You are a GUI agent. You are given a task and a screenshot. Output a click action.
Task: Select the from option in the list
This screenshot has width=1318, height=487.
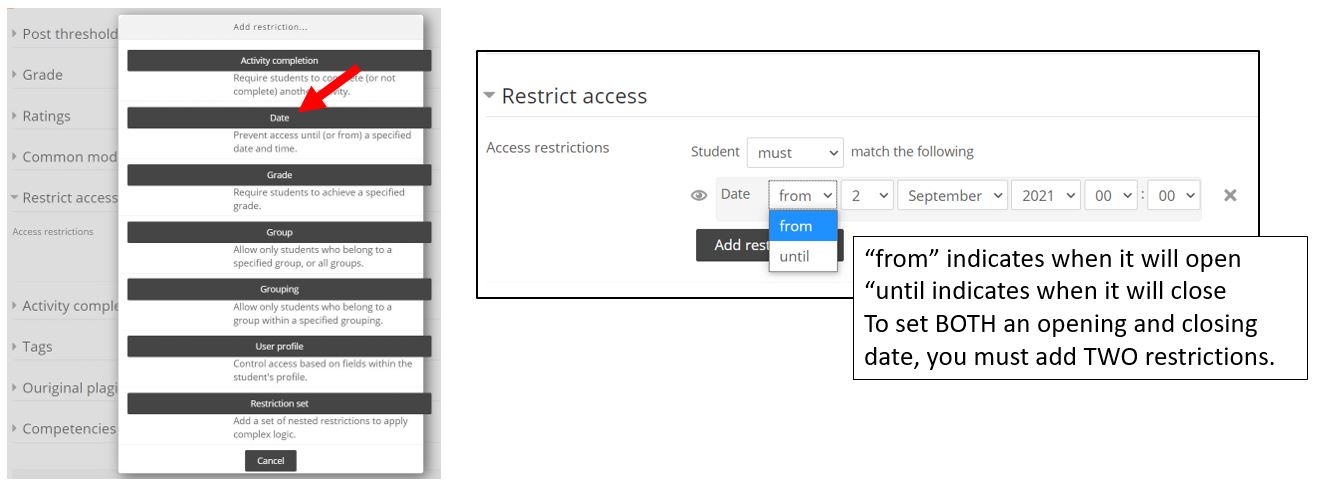tap(803, 226)
